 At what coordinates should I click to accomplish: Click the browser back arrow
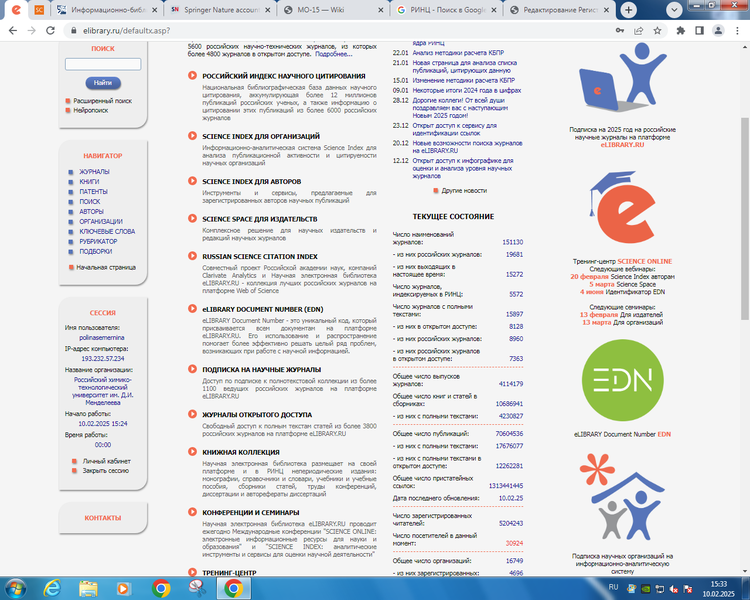click(11, 31)
